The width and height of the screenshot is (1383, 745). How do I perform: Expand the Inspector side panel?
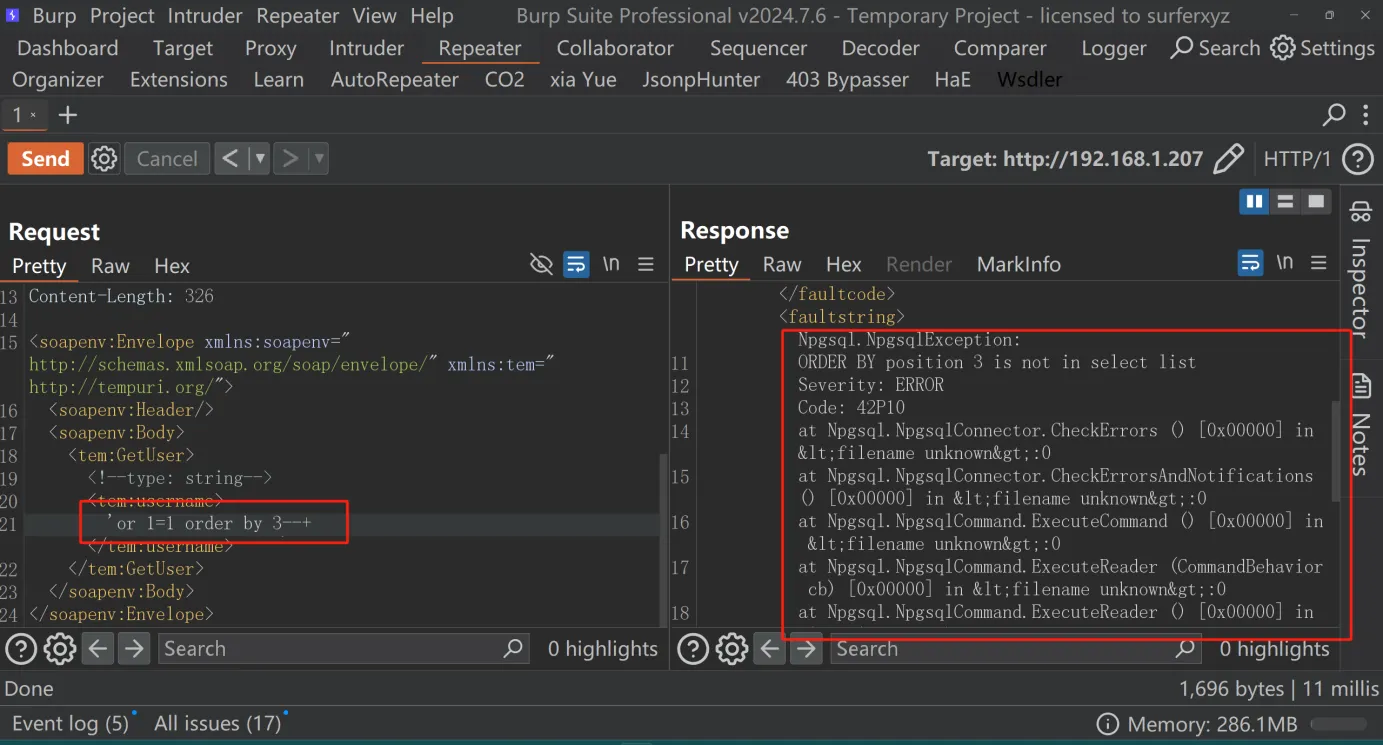coord(1360,270)
